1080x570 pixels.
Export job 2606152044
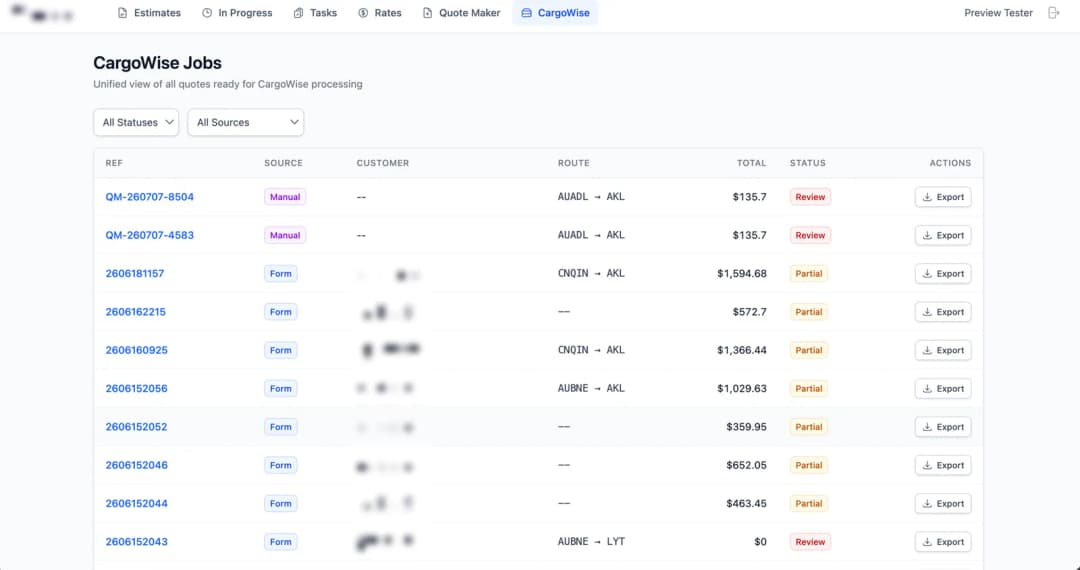[943, 503]
